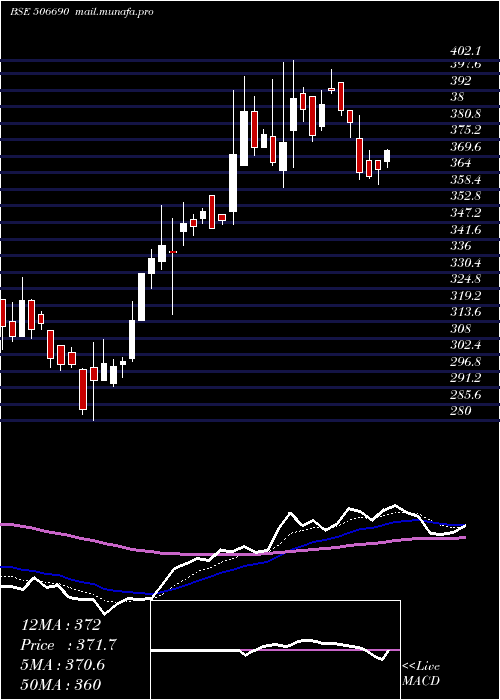
Task: Click the 380.8 price axis label
Action: (466, 114)
